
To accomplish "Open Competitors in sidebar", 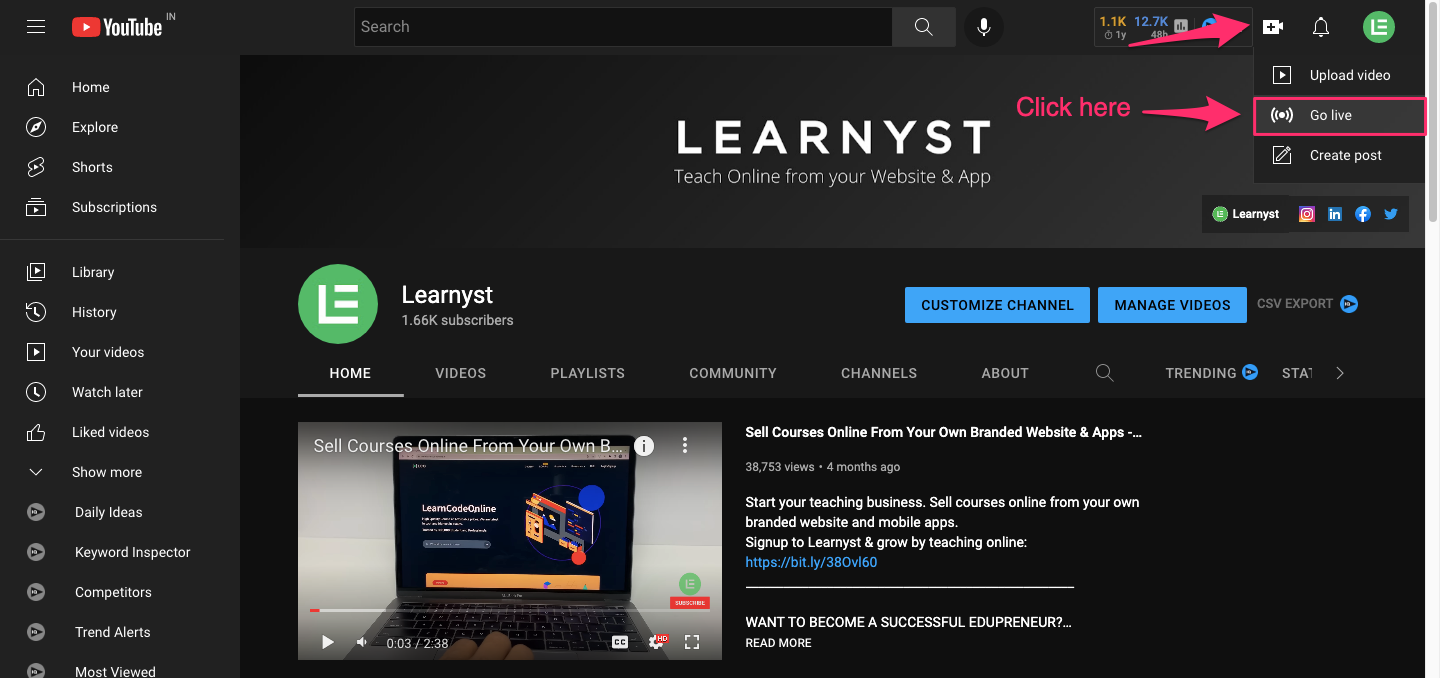I will click(120, 592).
